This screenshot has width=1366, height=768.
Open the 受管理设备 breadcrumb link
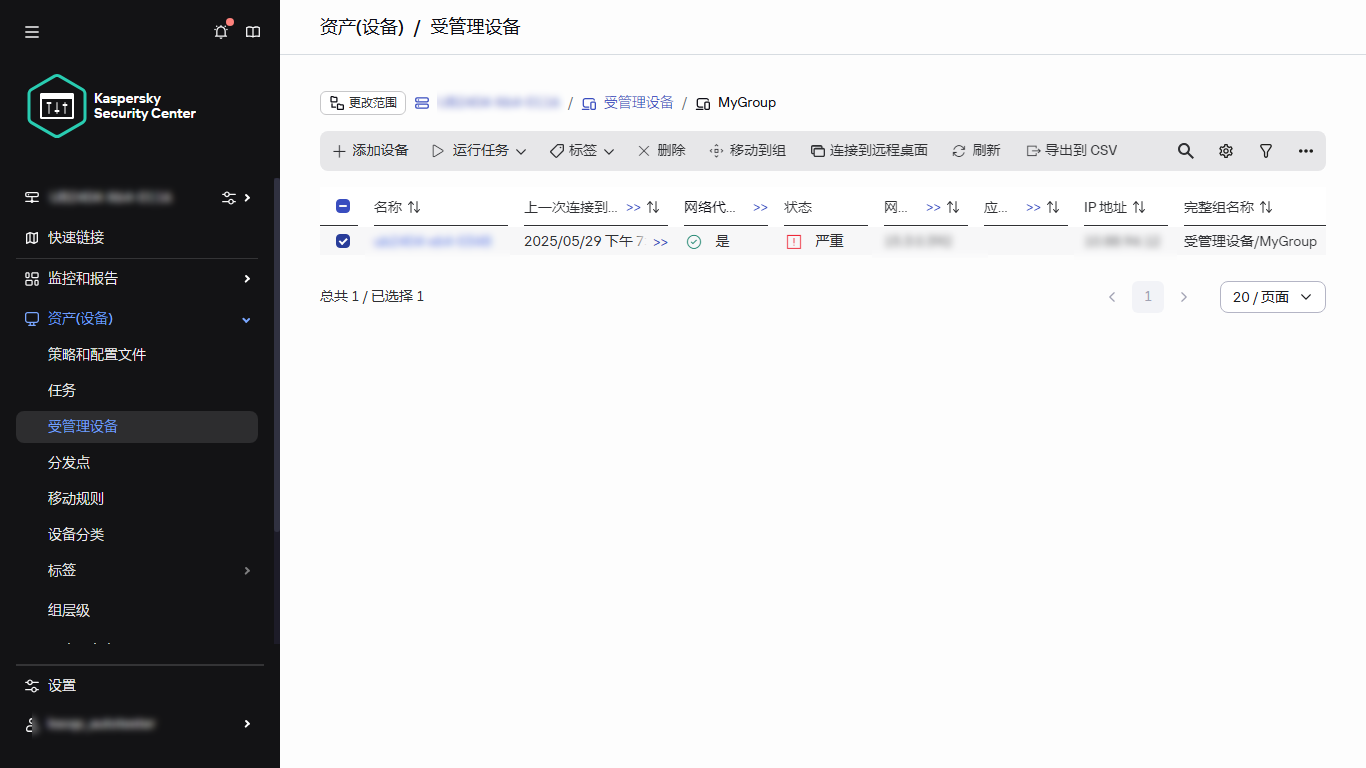638,102
